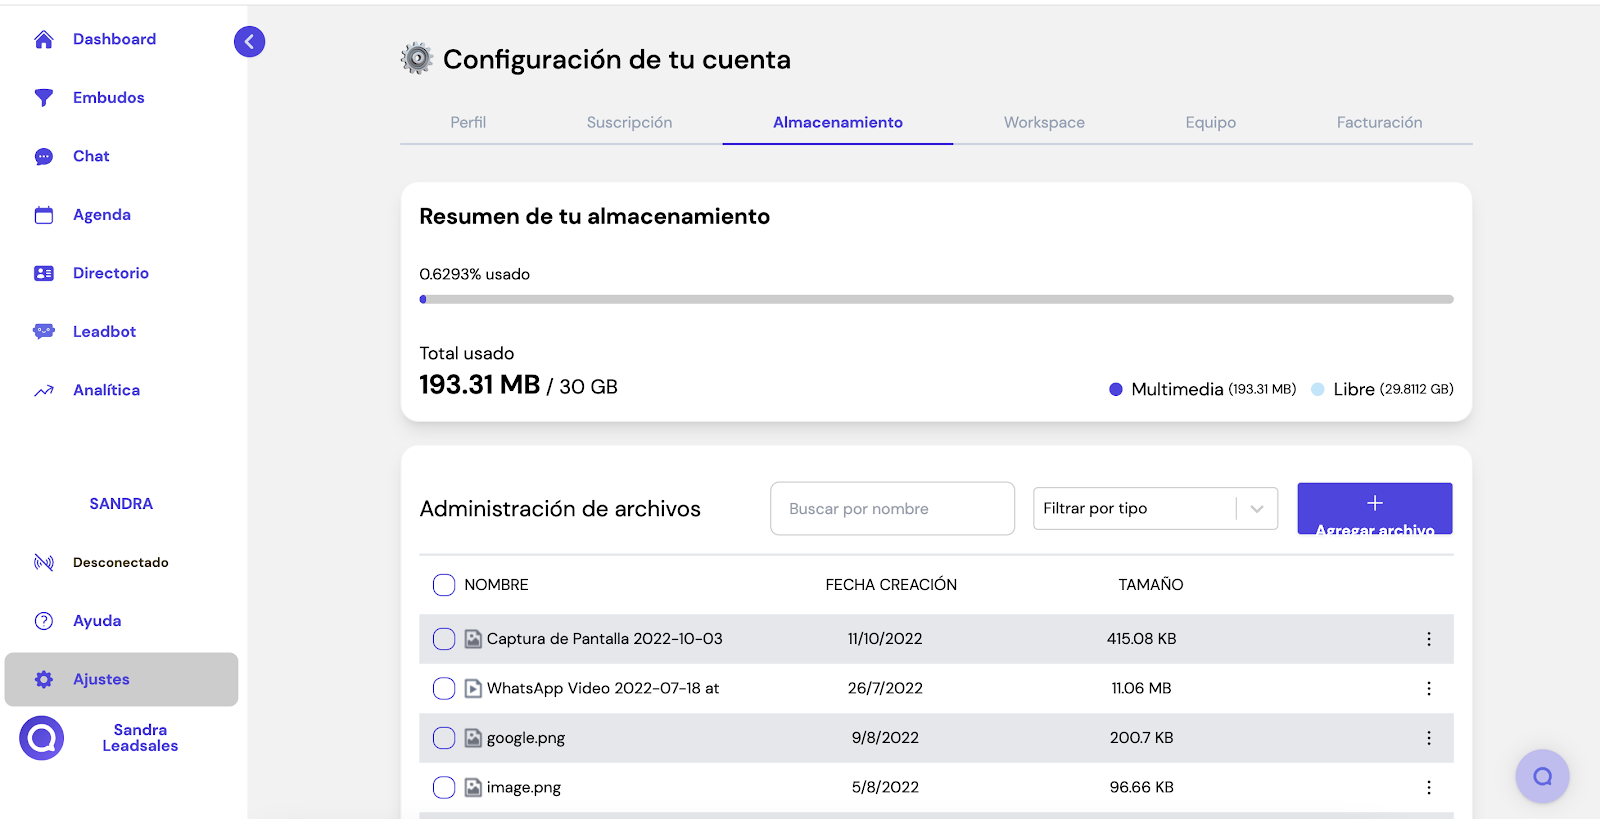1600x819 pixels.
Task: Open options menu for Captura de Pantalla row
Action: pyautogui.click(x=1428, y=639)
